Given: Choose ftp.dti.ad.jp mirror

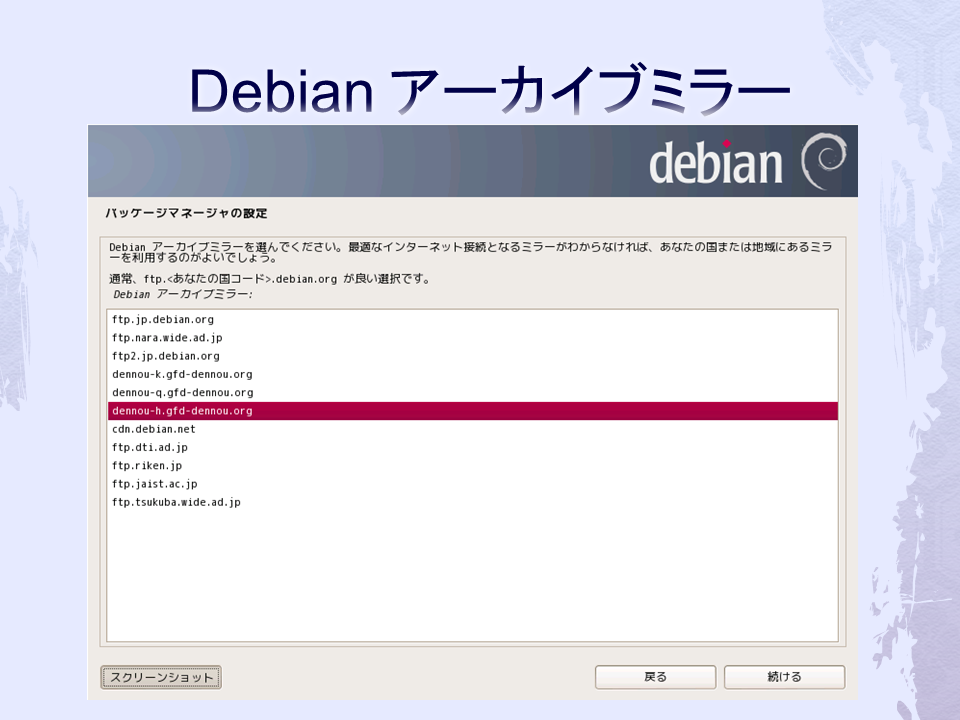Looking at the screenshot, I should 473,448.
